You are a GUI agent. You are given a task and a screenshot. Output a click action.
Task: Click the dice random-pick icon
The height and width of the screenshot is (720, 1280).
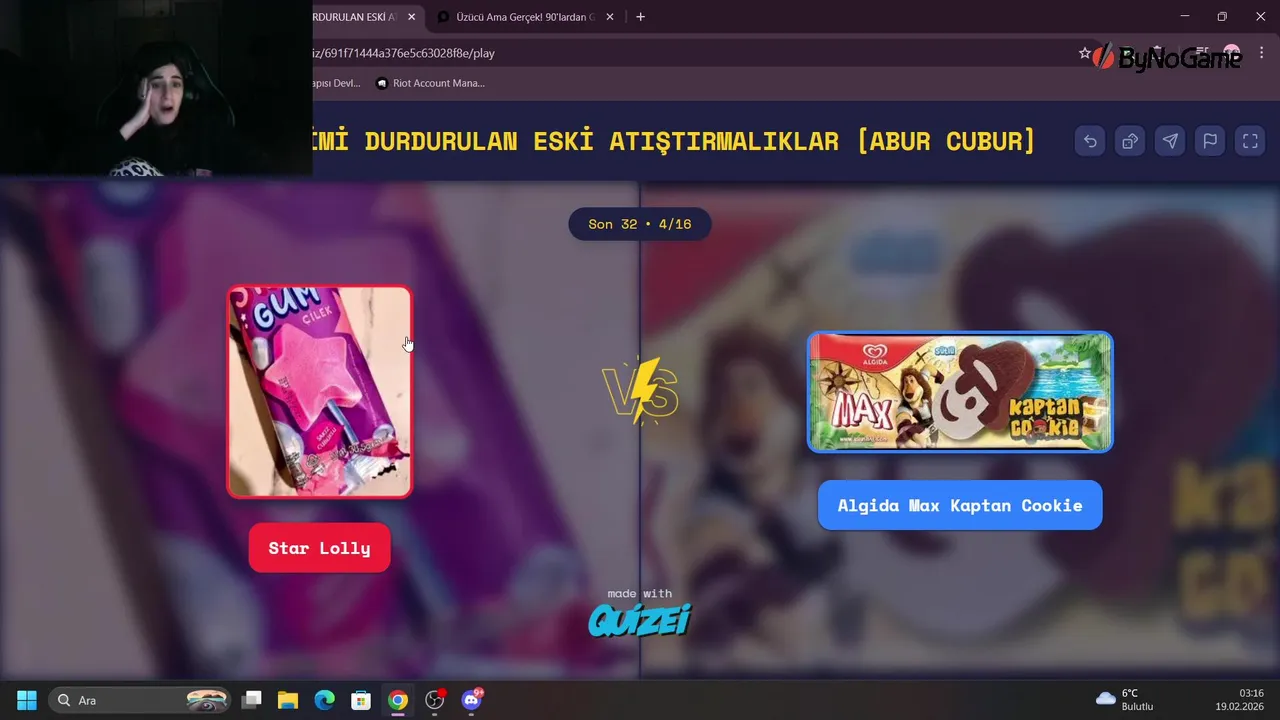(1130, 141)
